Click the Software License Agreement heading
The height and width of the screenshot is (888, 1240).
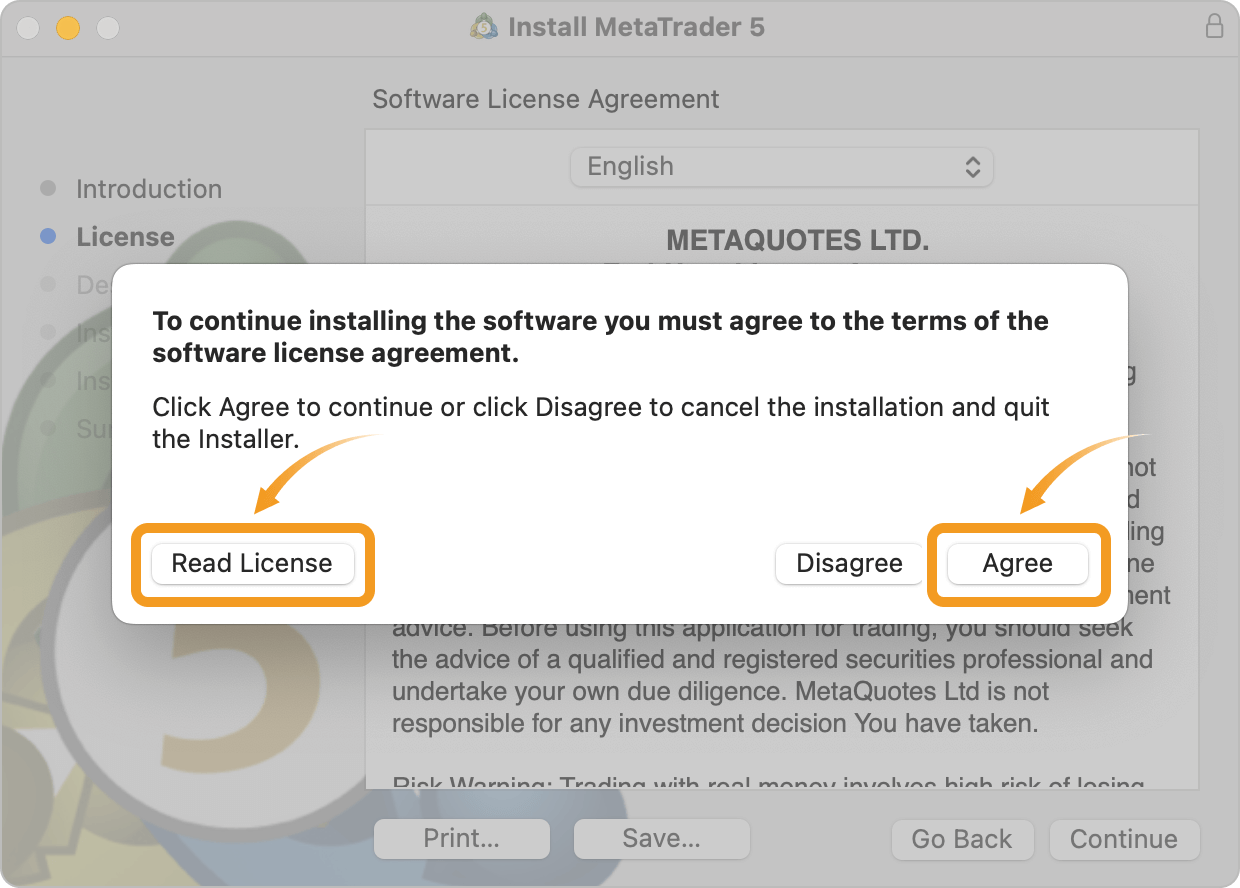tap(546, 100)
